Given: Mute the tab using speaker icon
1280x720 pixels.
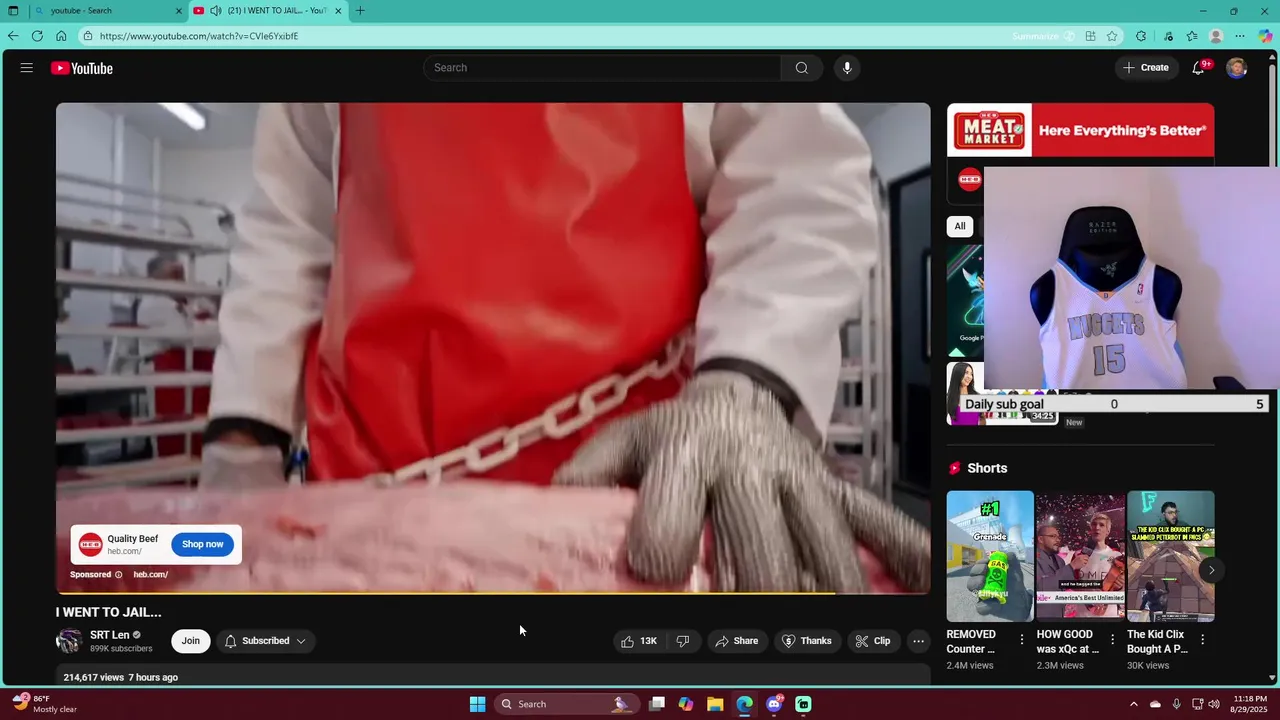Looking at the screenshot, I should click(x=215, y=11).
